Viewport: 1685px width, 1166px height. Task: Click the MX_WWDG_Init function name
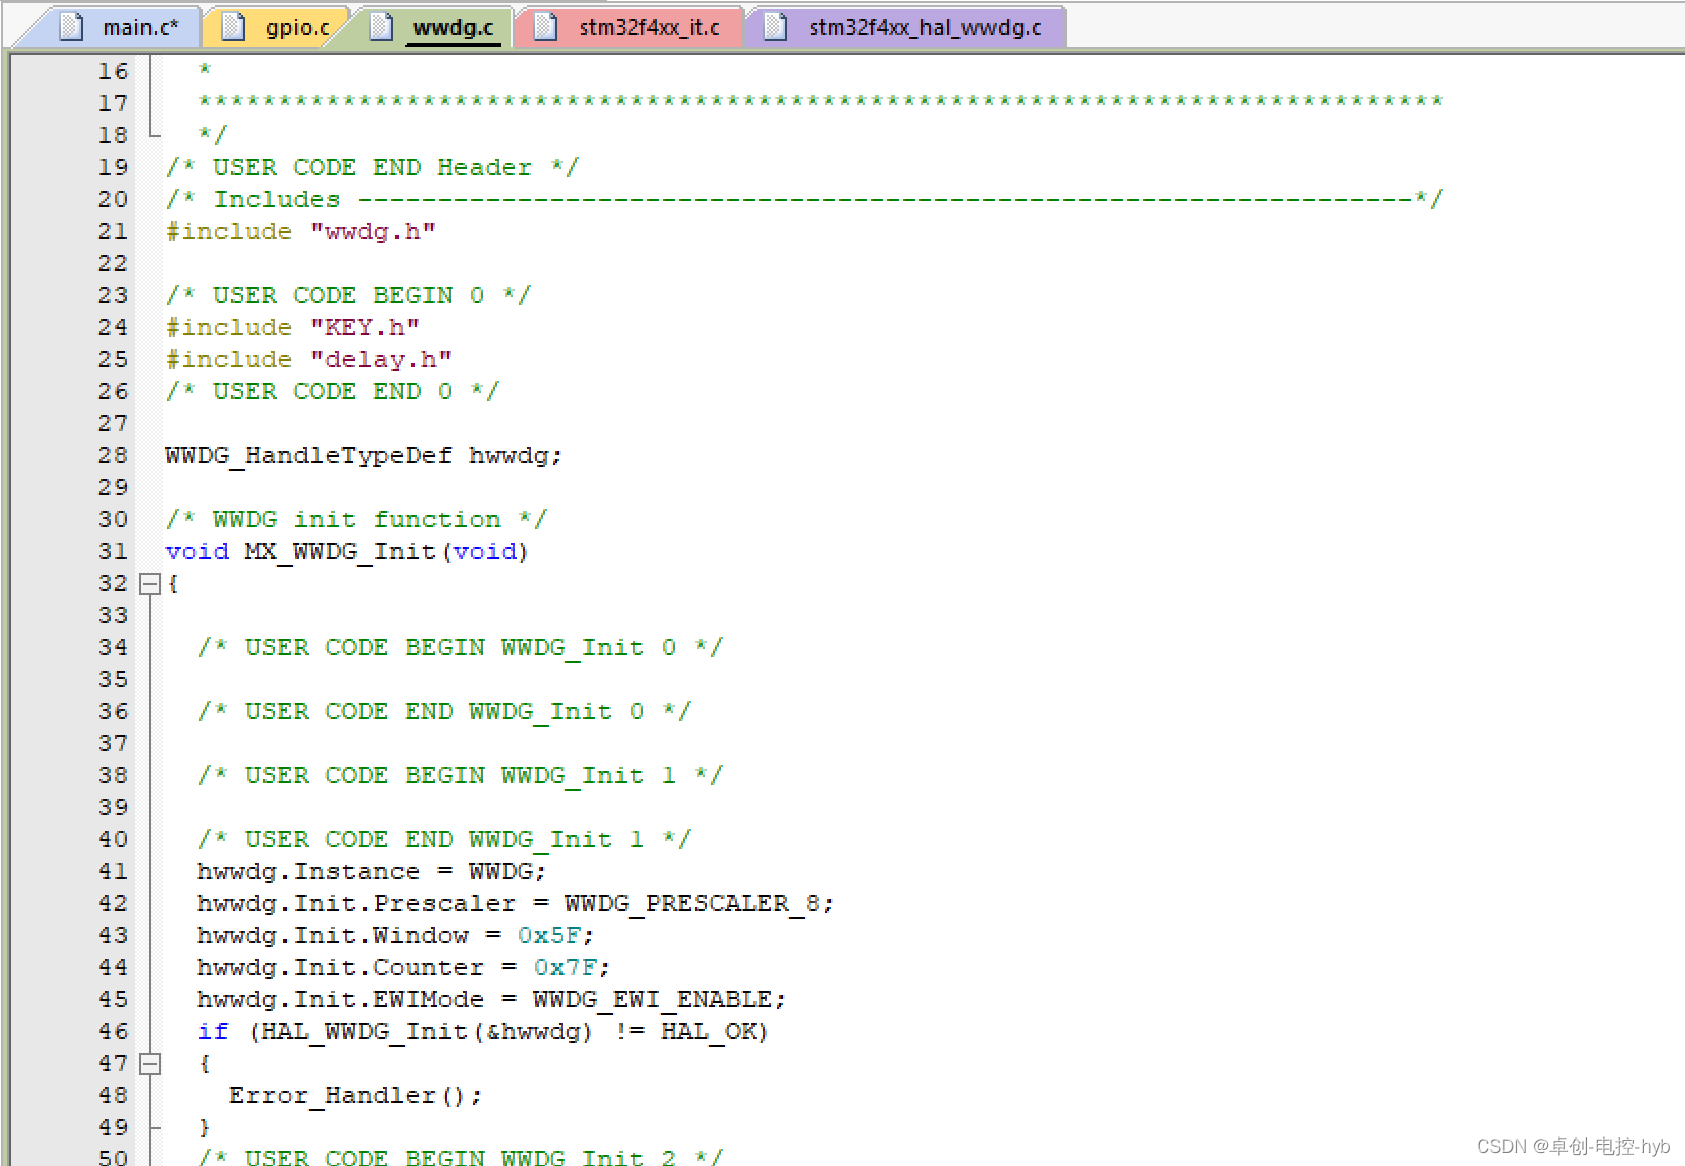(x=340, y=552)
